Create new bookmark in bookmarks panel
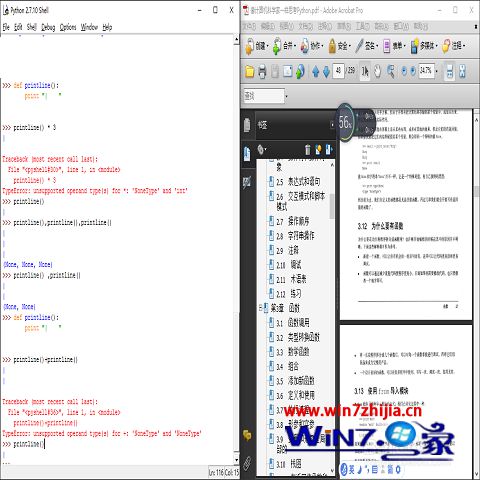Viewport: 480px width, 480px height. [318, 150]
